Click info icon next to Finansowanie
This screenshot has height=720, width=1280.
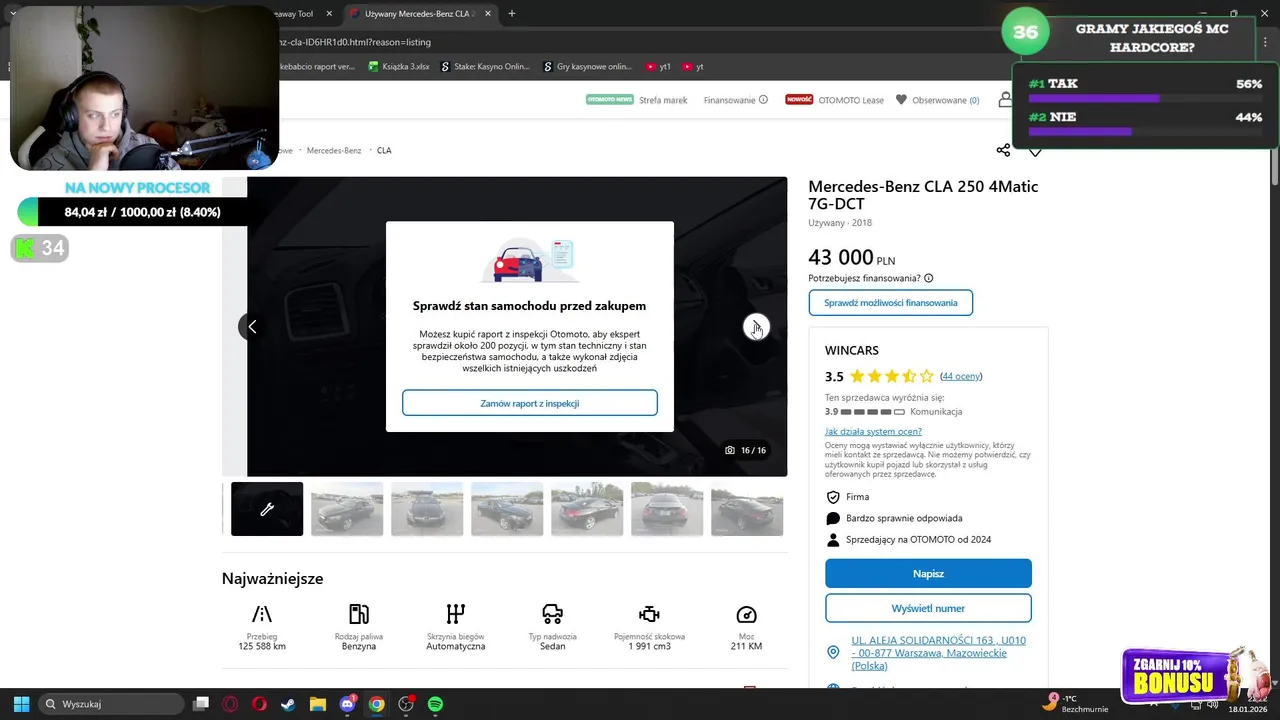coord(763,100)
